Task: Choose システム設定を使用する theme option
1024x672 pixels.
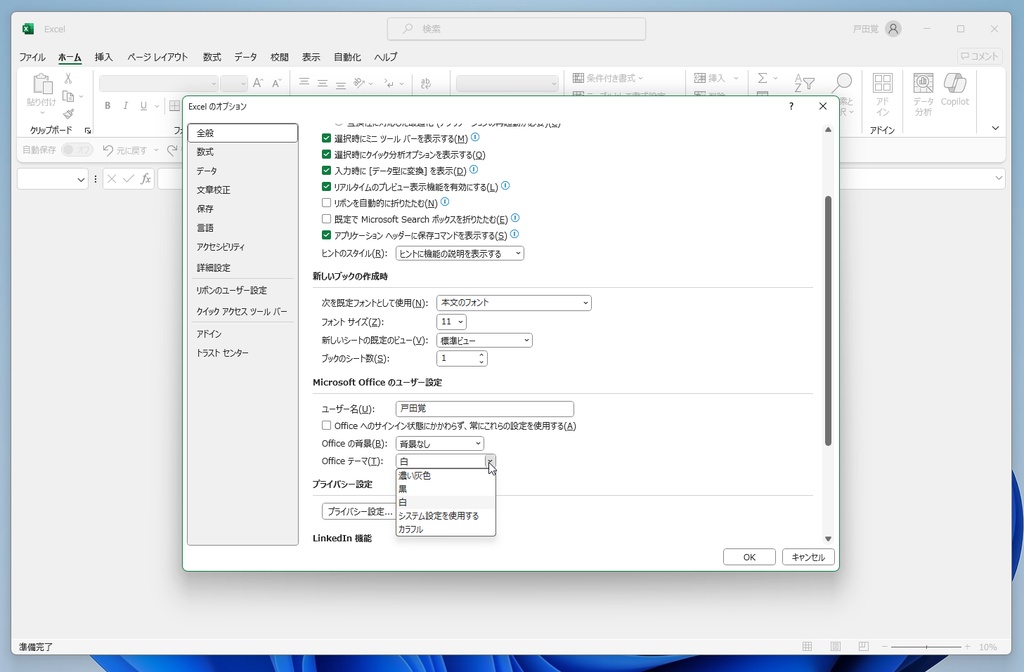Action: [445, 516]
